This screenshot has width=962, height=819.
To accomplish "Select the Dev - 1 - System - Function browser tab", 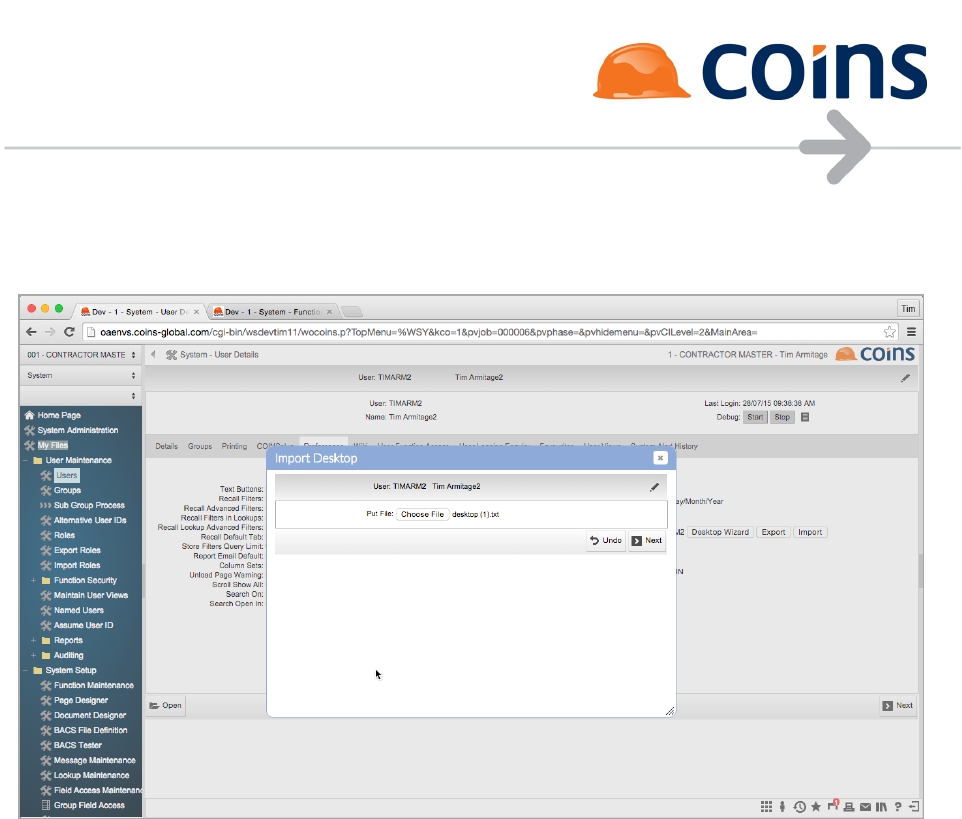I will [x=273, y=312].
